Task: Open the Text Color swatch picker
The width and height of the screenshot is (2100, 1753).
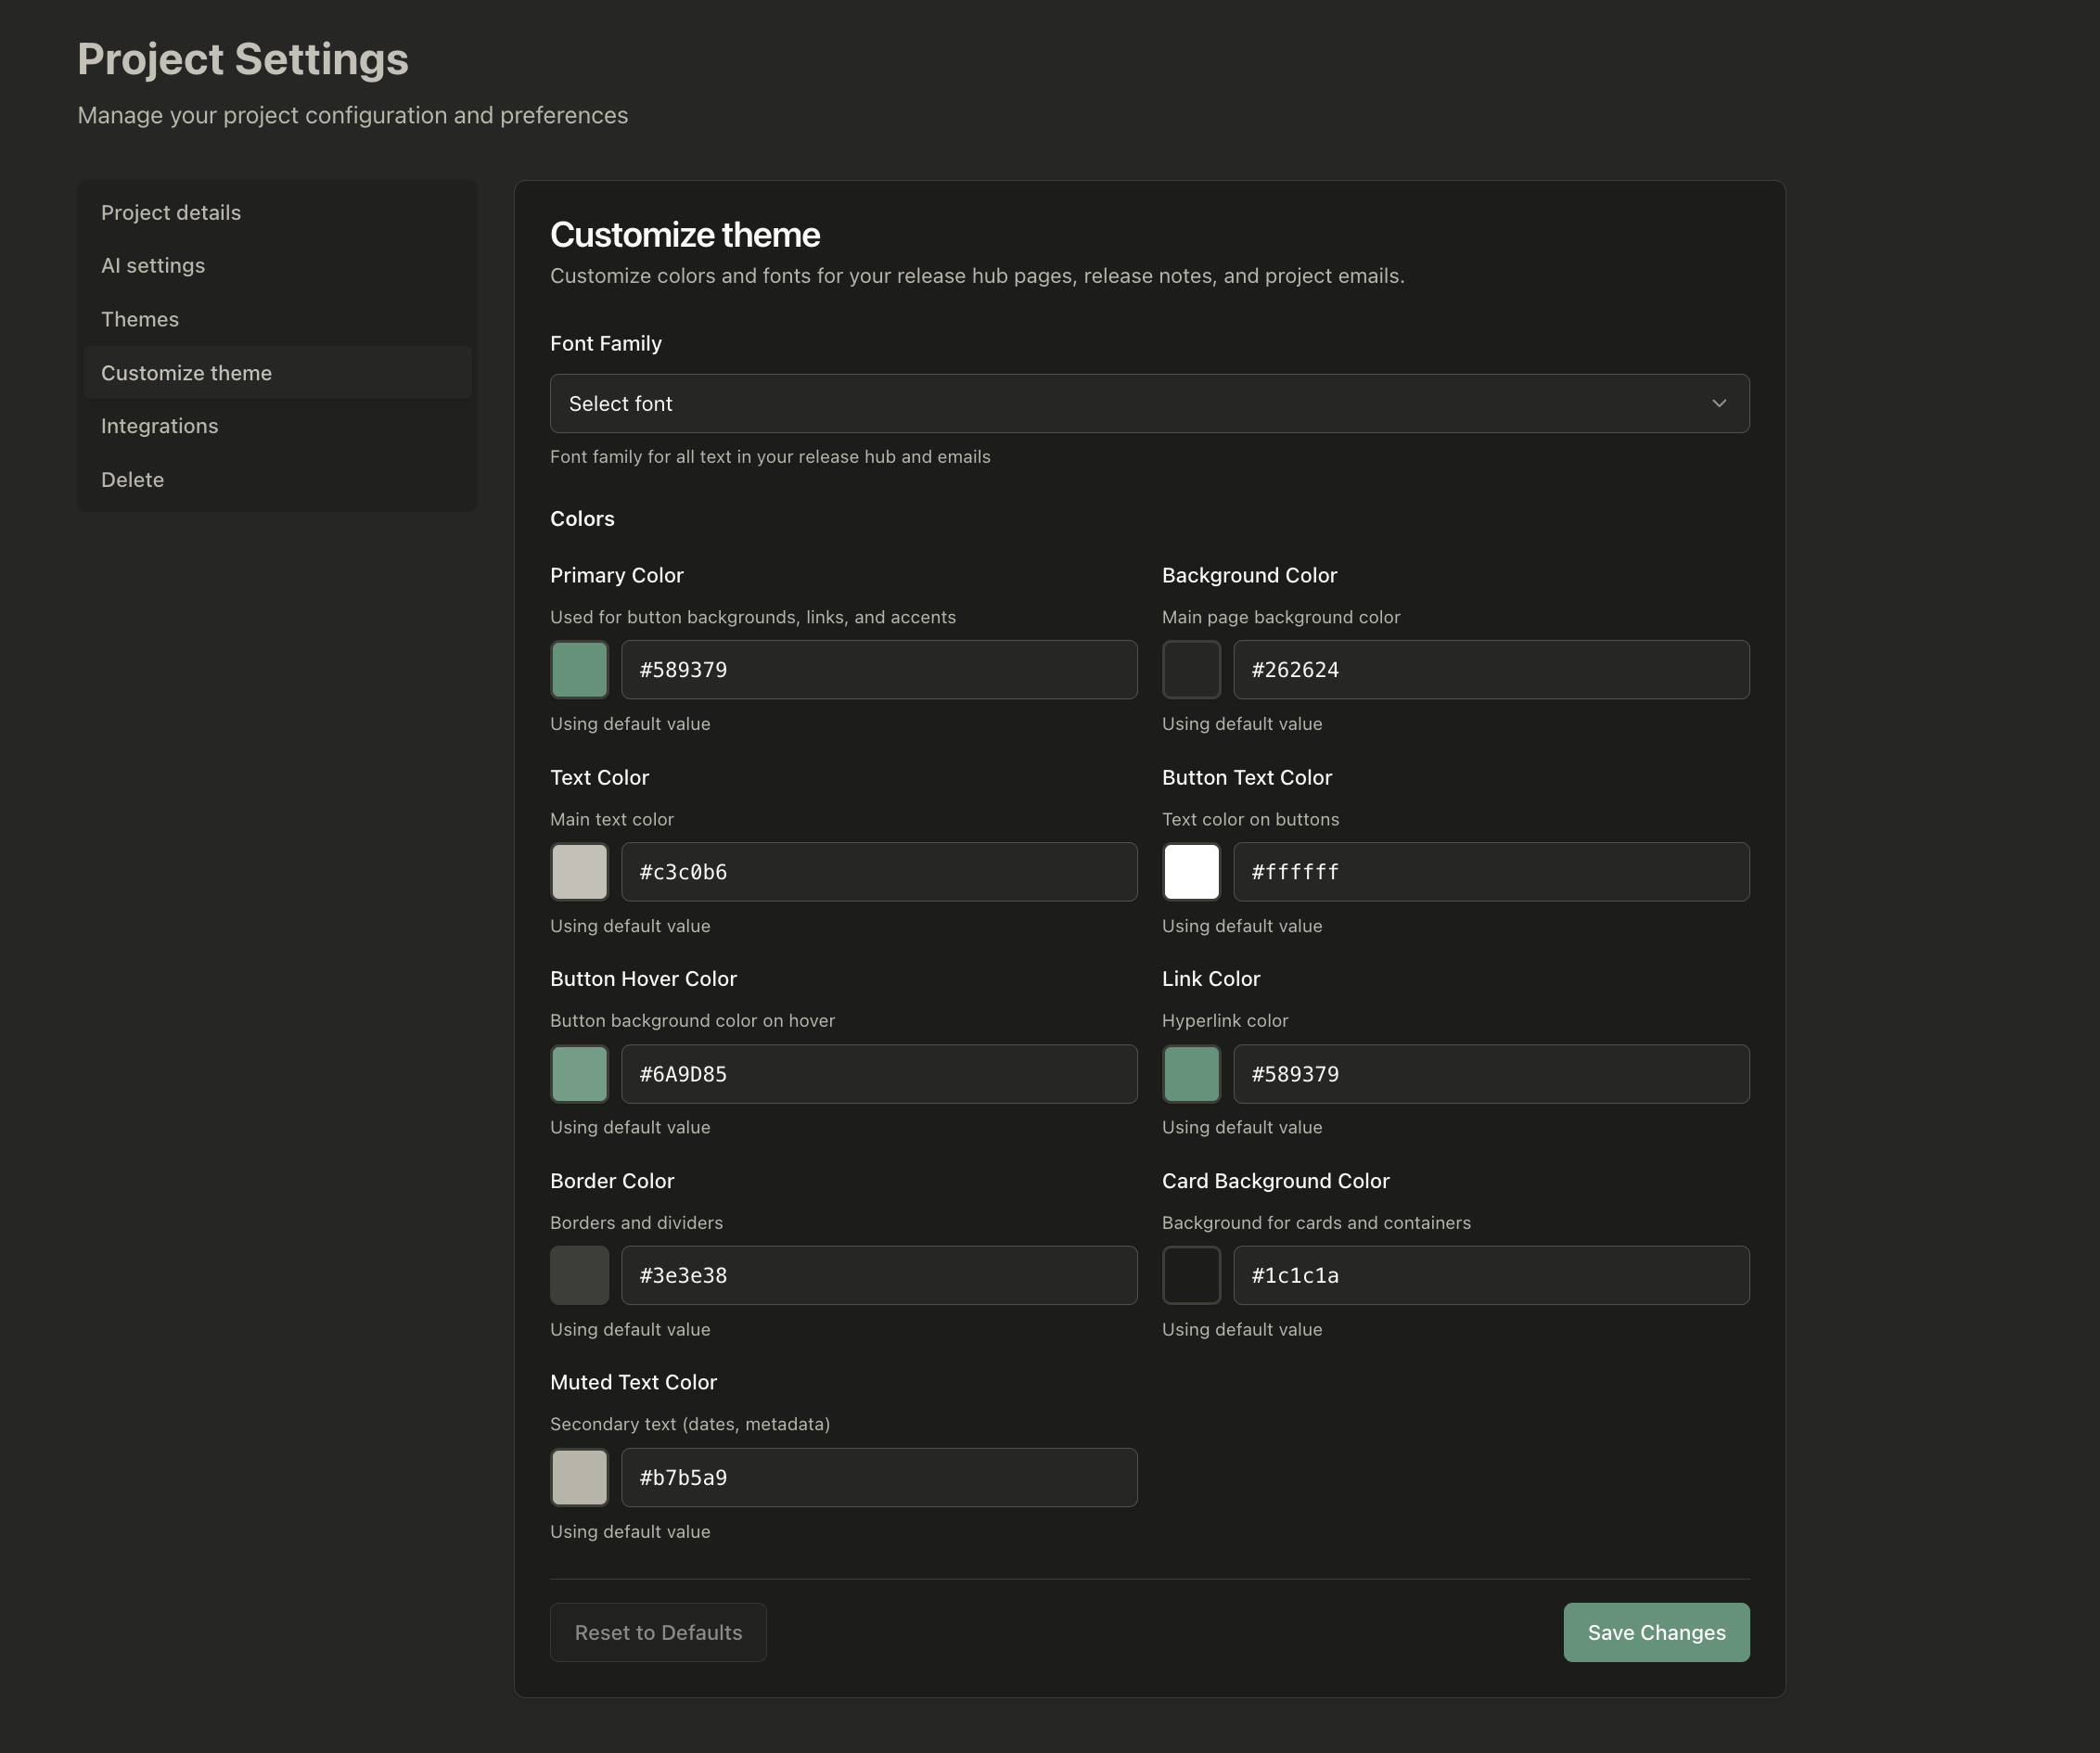Action: [579, 871]
